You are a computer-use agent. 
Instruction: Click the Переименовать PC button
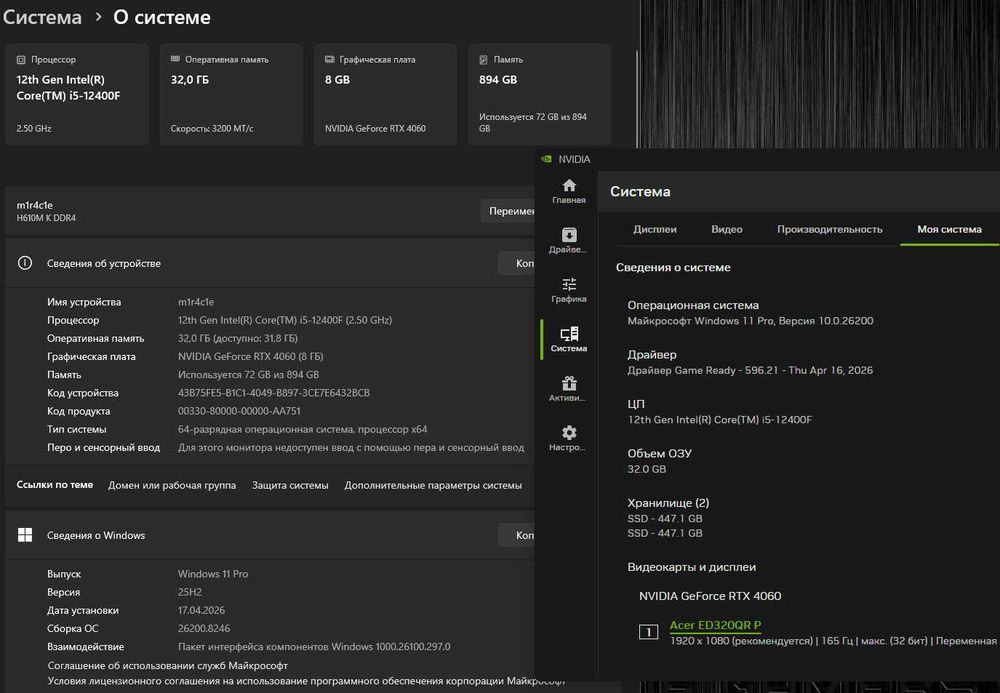[x=510, y=211]
